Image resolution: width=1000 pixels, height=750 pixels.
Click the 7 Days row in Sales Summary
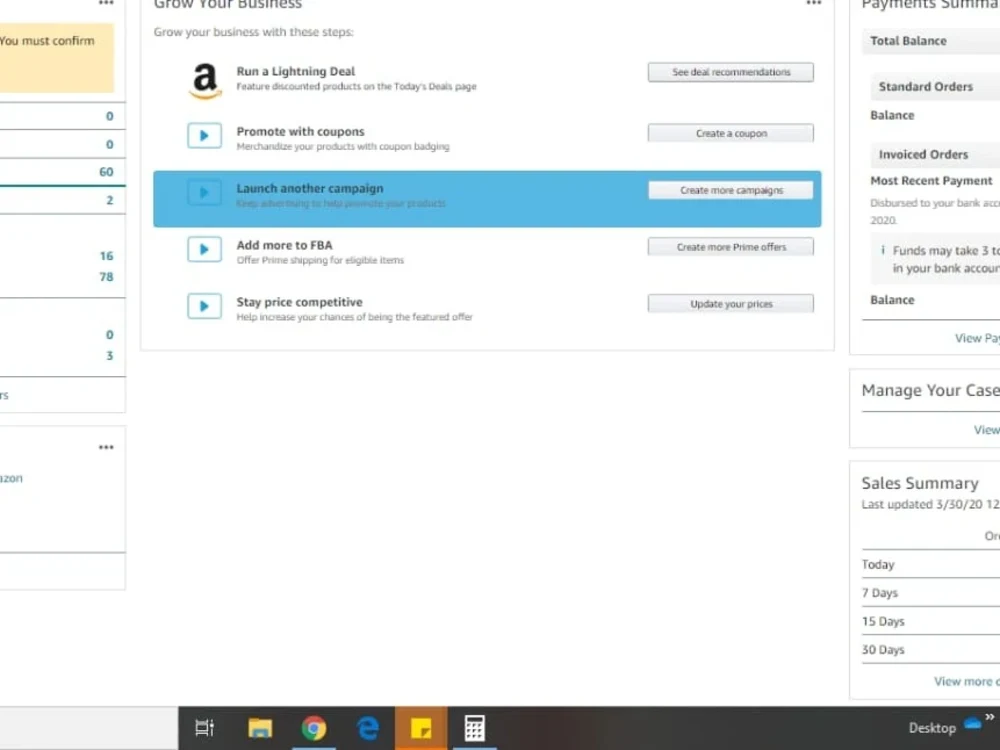click(930, 592)
